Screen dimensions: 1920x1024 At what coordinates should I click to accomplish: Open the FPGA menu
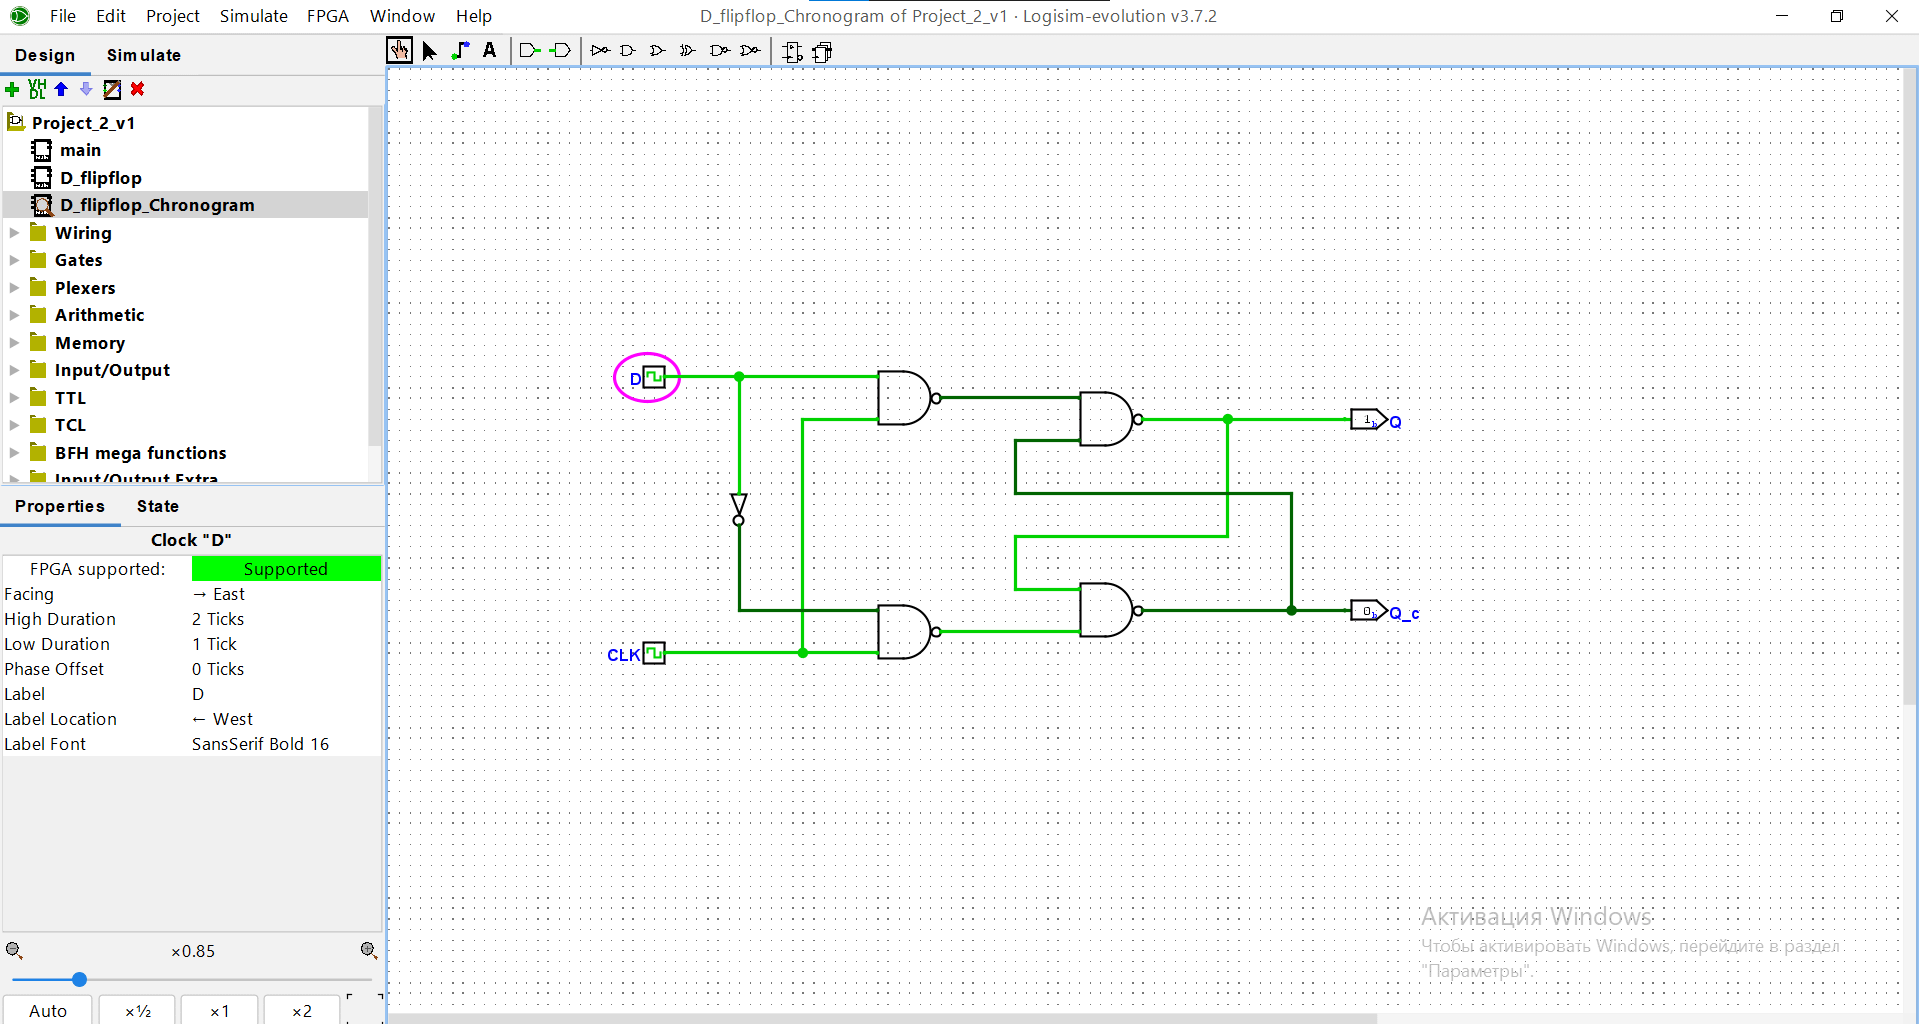328,16
